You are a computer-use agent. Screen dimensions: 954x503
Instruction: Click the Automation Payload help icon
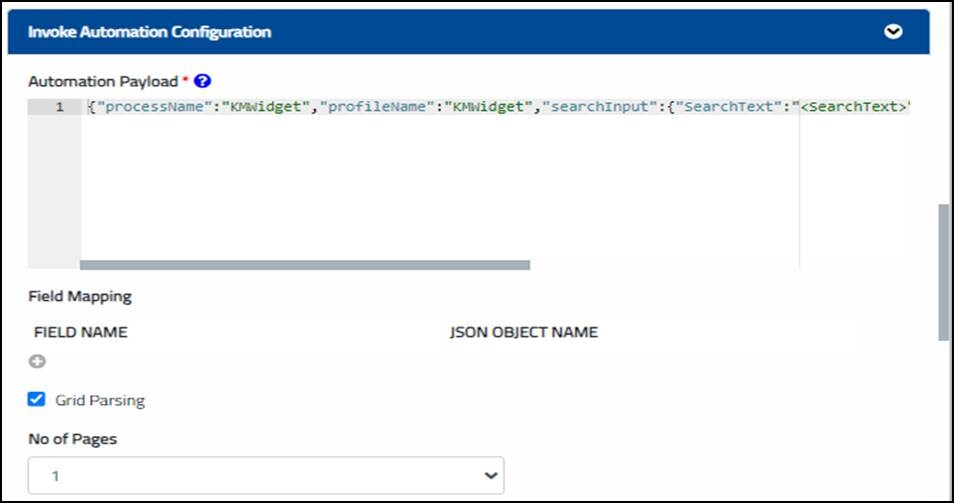tap(203, 81)
